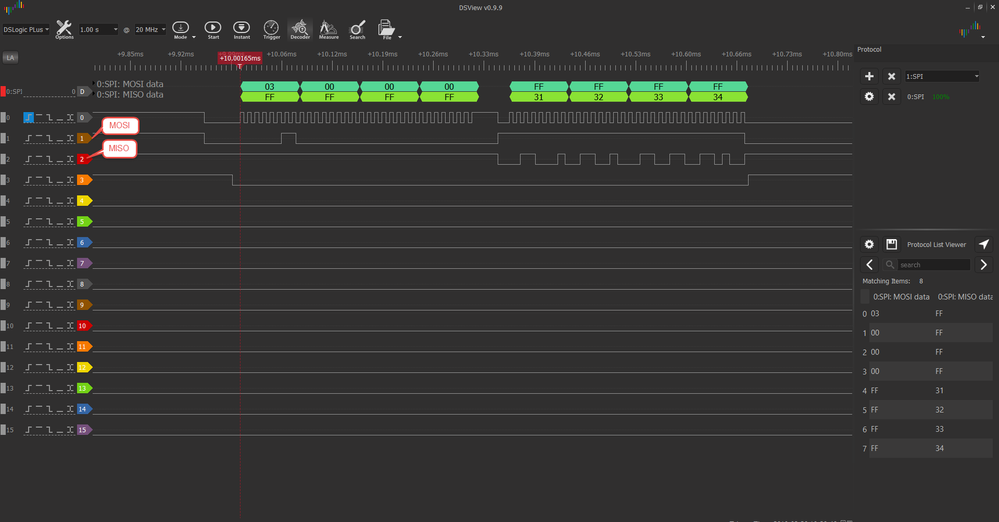Open the 1:SPI protocol combo box
This screenshot has height=522, width=999.
tap(942, 76)
